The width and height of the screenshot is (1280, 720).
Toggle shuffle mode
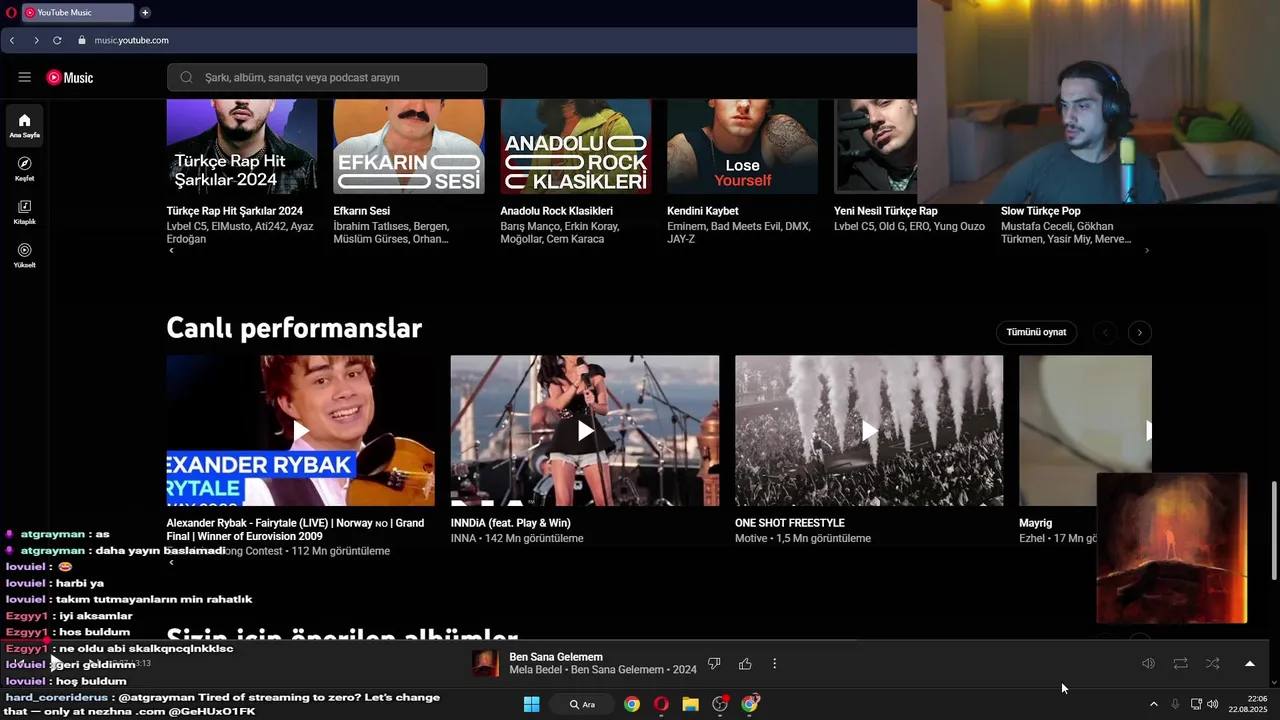(x=1212, y=663)
